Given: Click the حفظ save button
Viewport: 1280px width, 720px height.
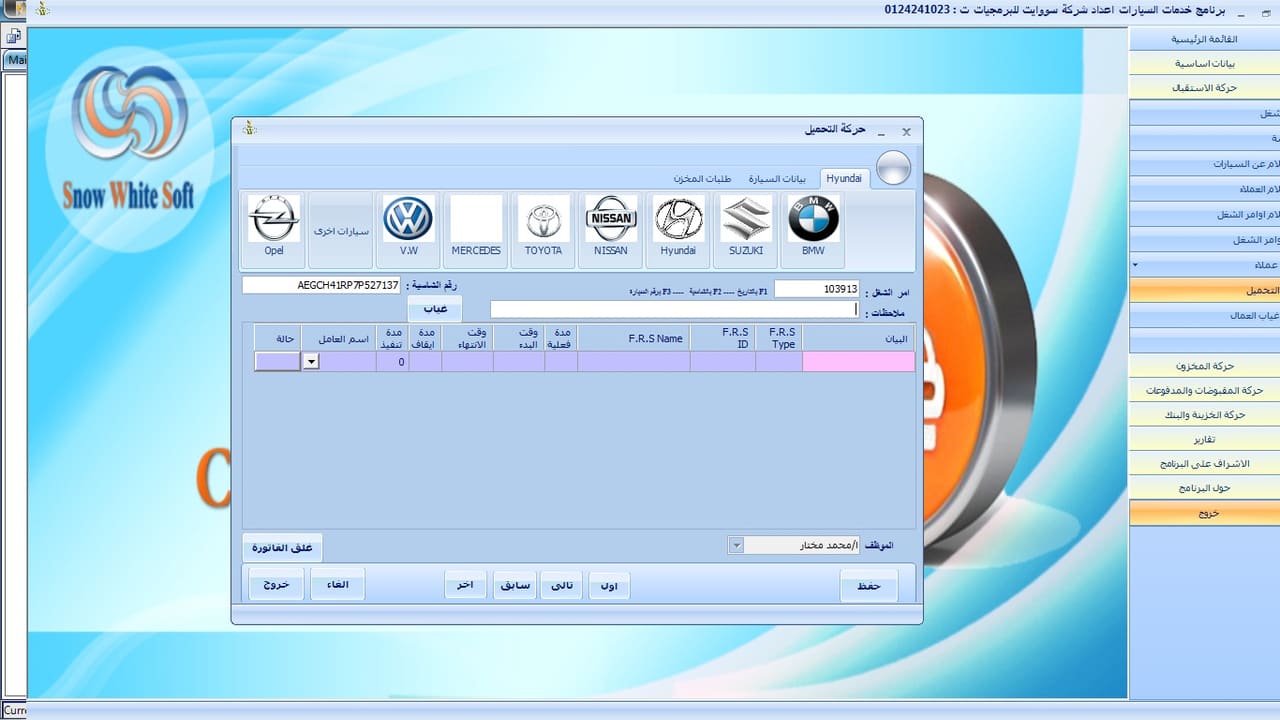Looking at the screenshot, I should coord(869,585).
